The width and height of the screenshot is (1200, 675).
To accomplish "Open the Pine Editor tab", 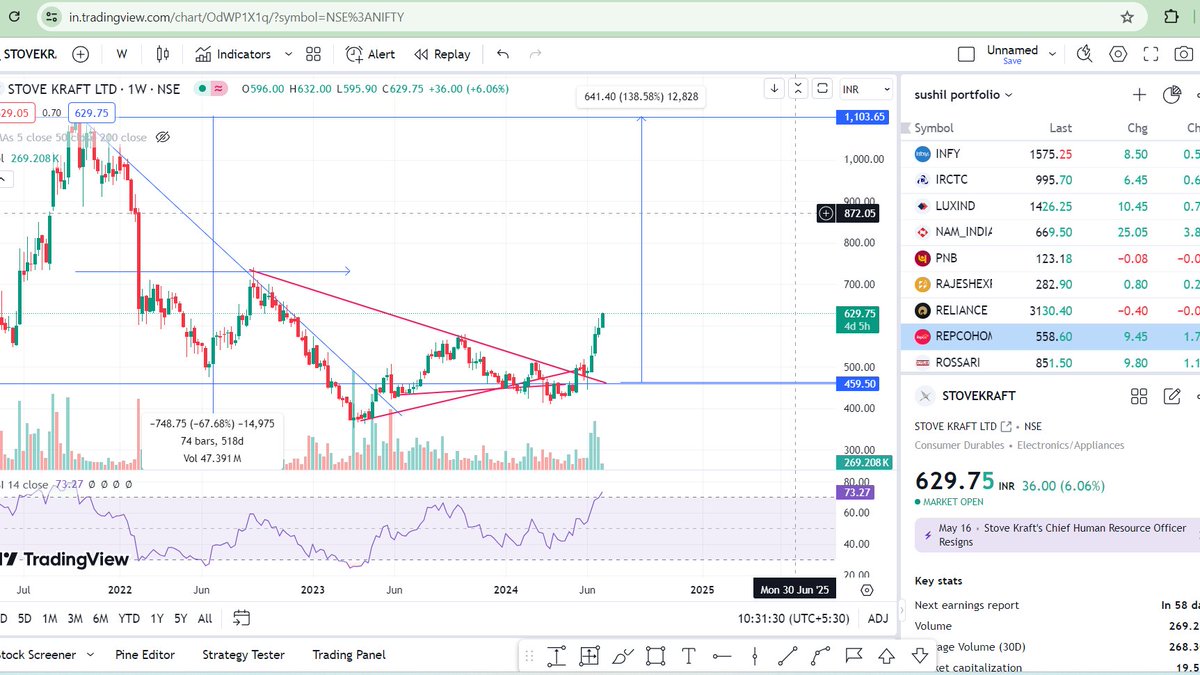I will tap(145, 655).
